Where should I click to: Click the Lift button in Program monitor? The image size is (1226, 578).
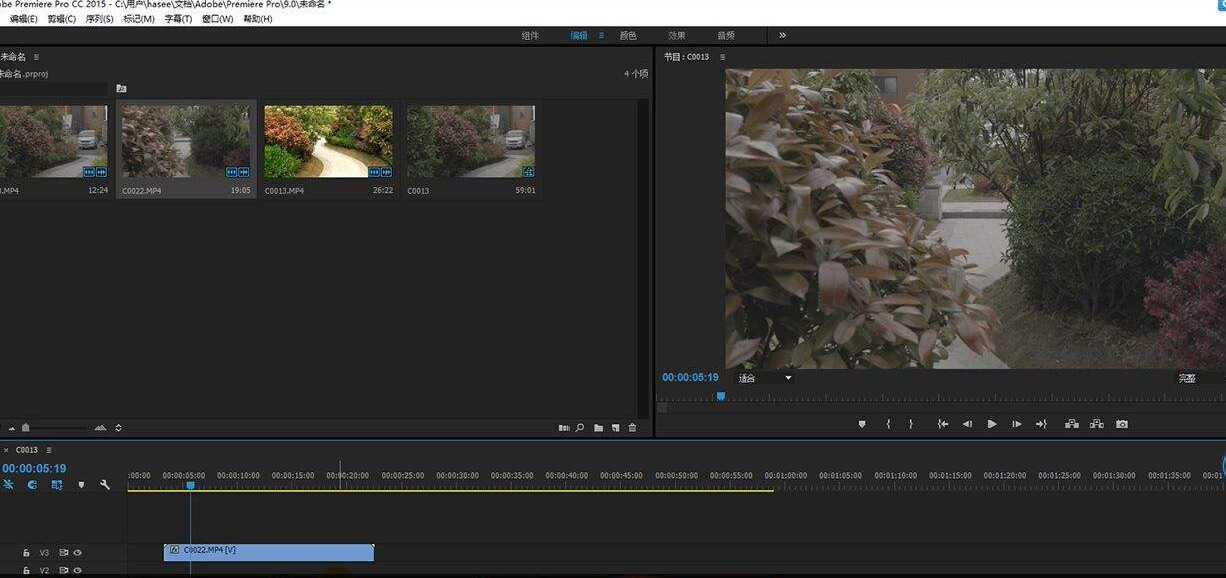click(1072, 424)
